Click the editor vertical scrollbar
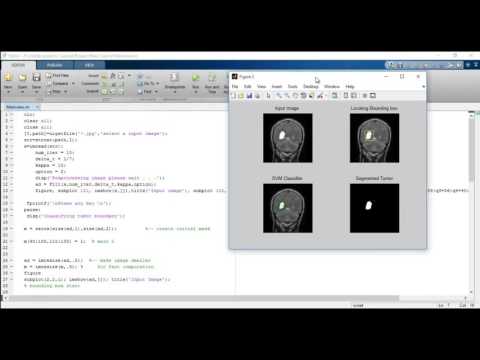The image size is (480, 360). 471,203
